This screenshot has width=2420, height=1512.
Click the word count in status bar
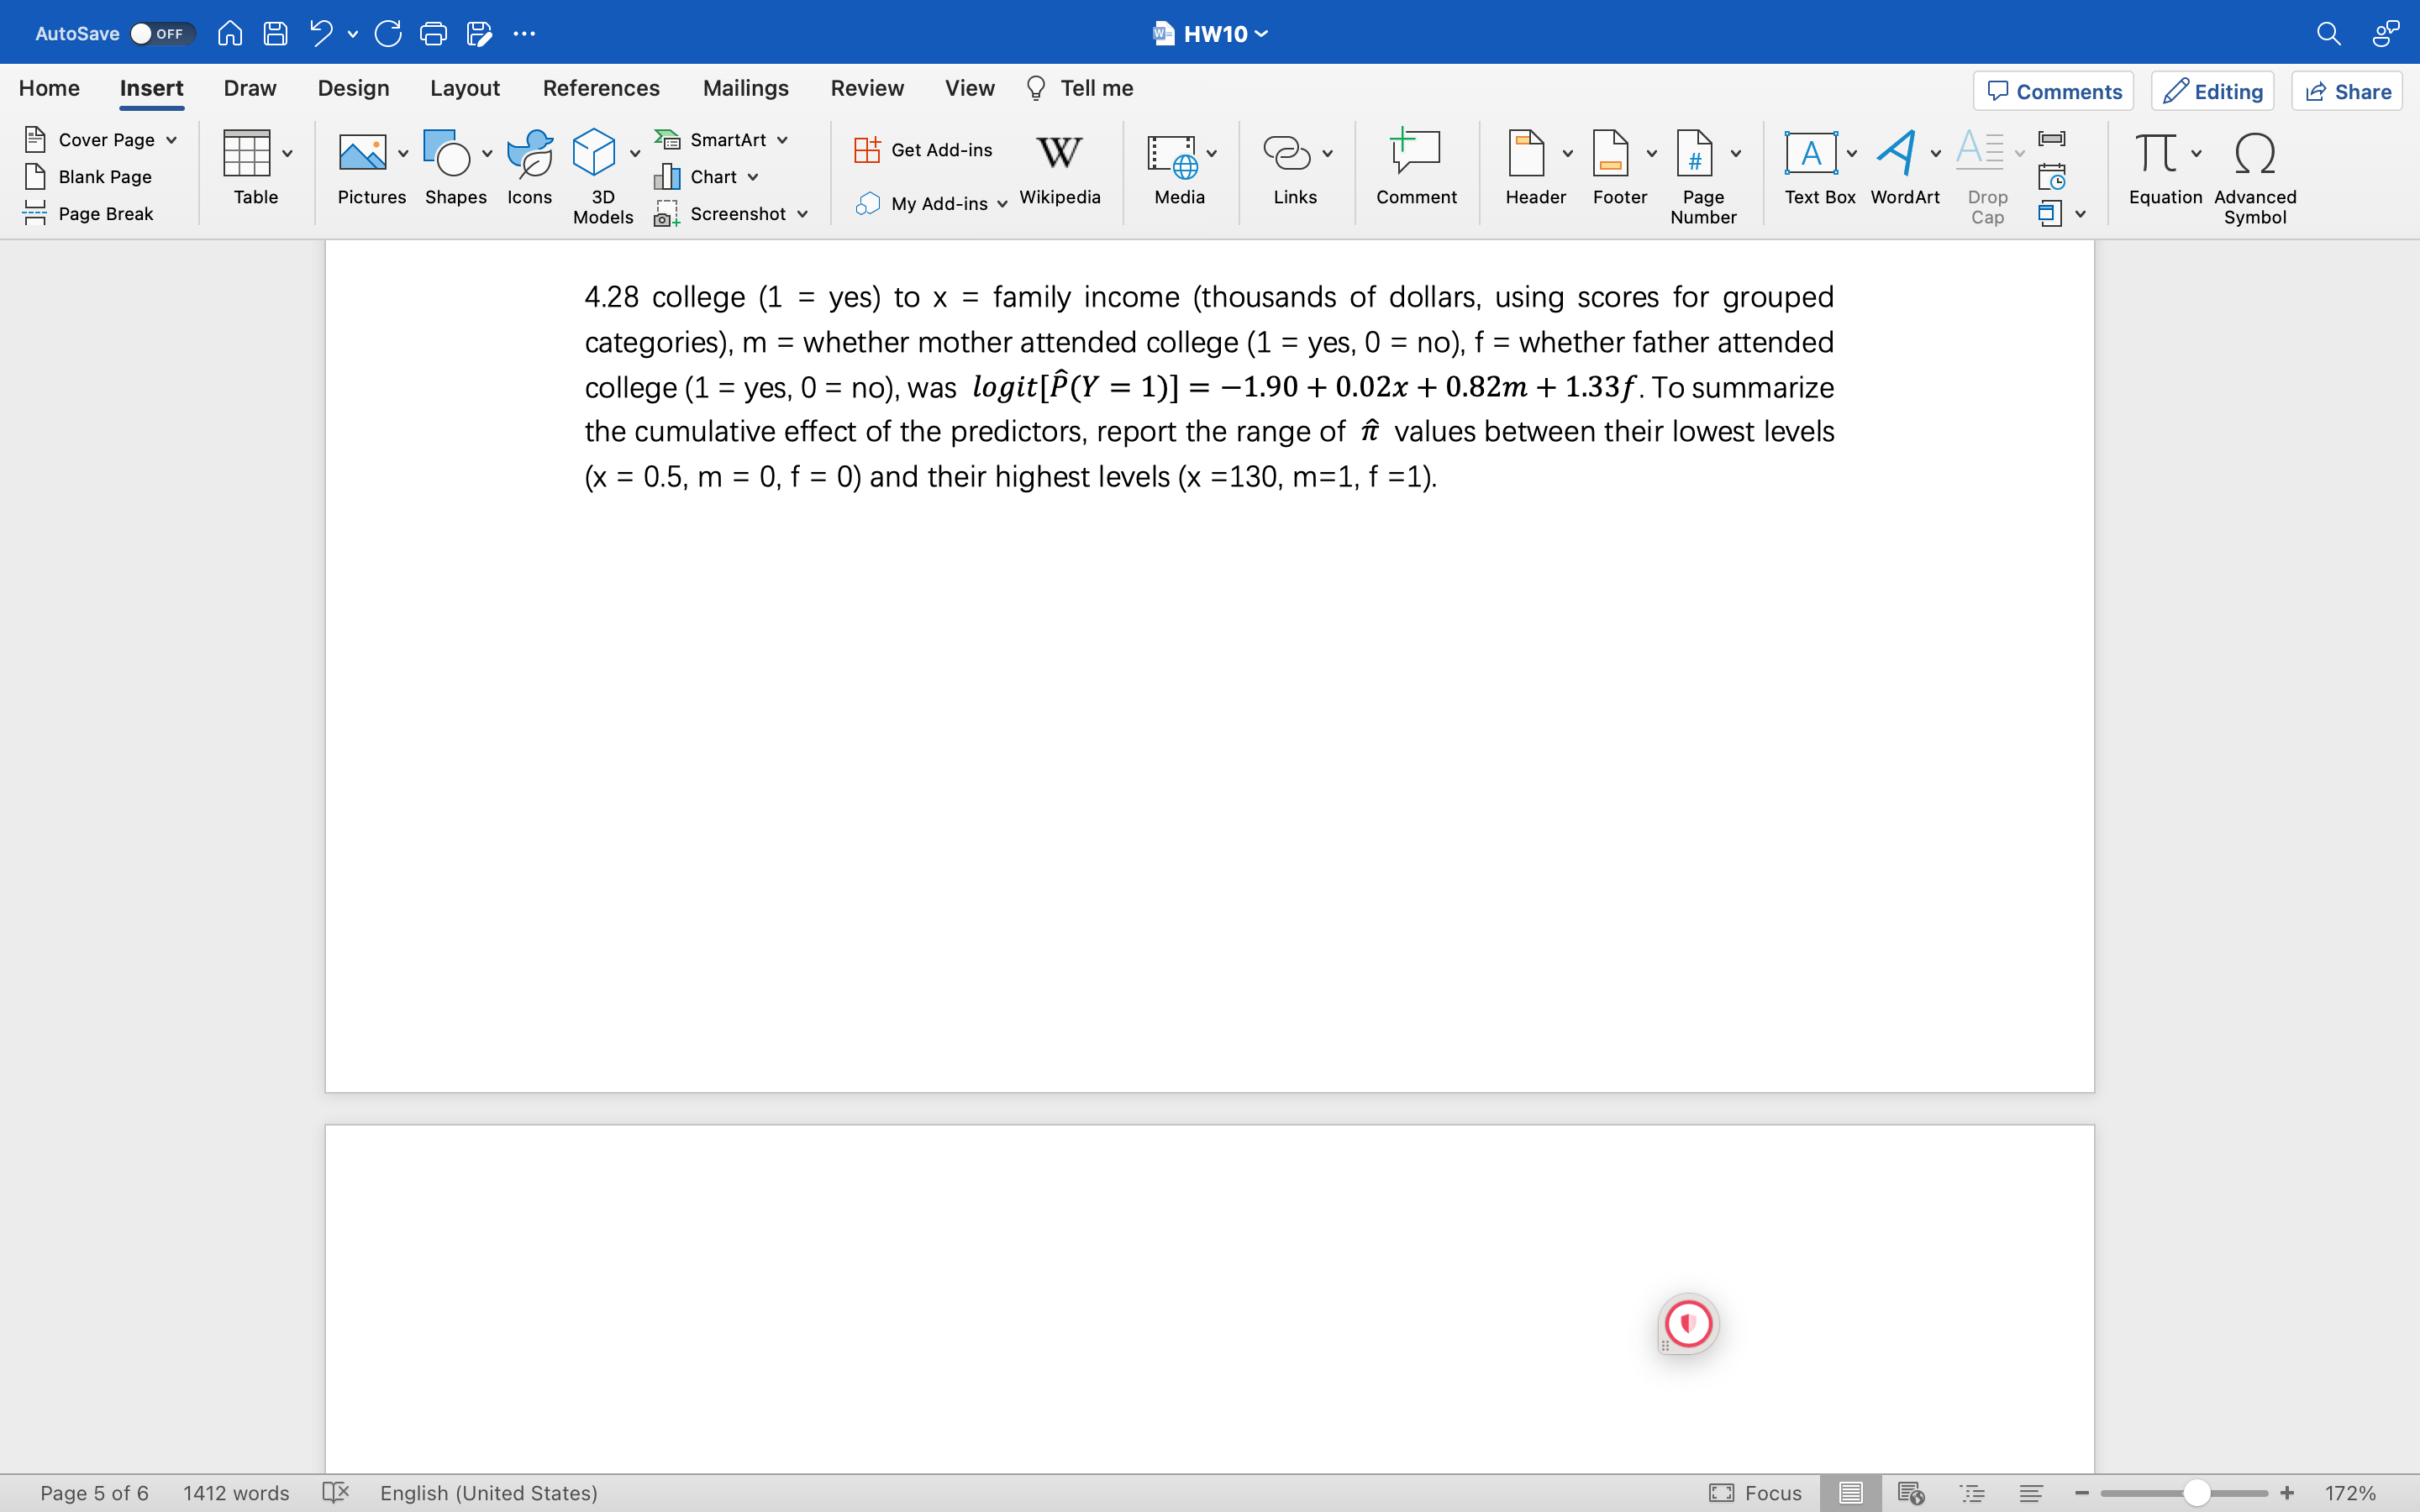click(236, 1493)
